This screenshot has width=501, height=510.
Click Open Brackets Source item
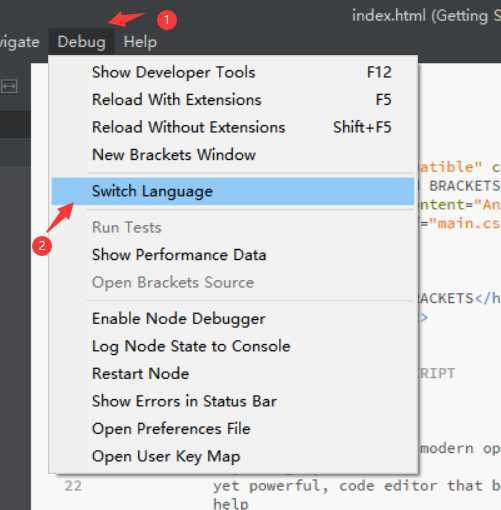point(233,283)
